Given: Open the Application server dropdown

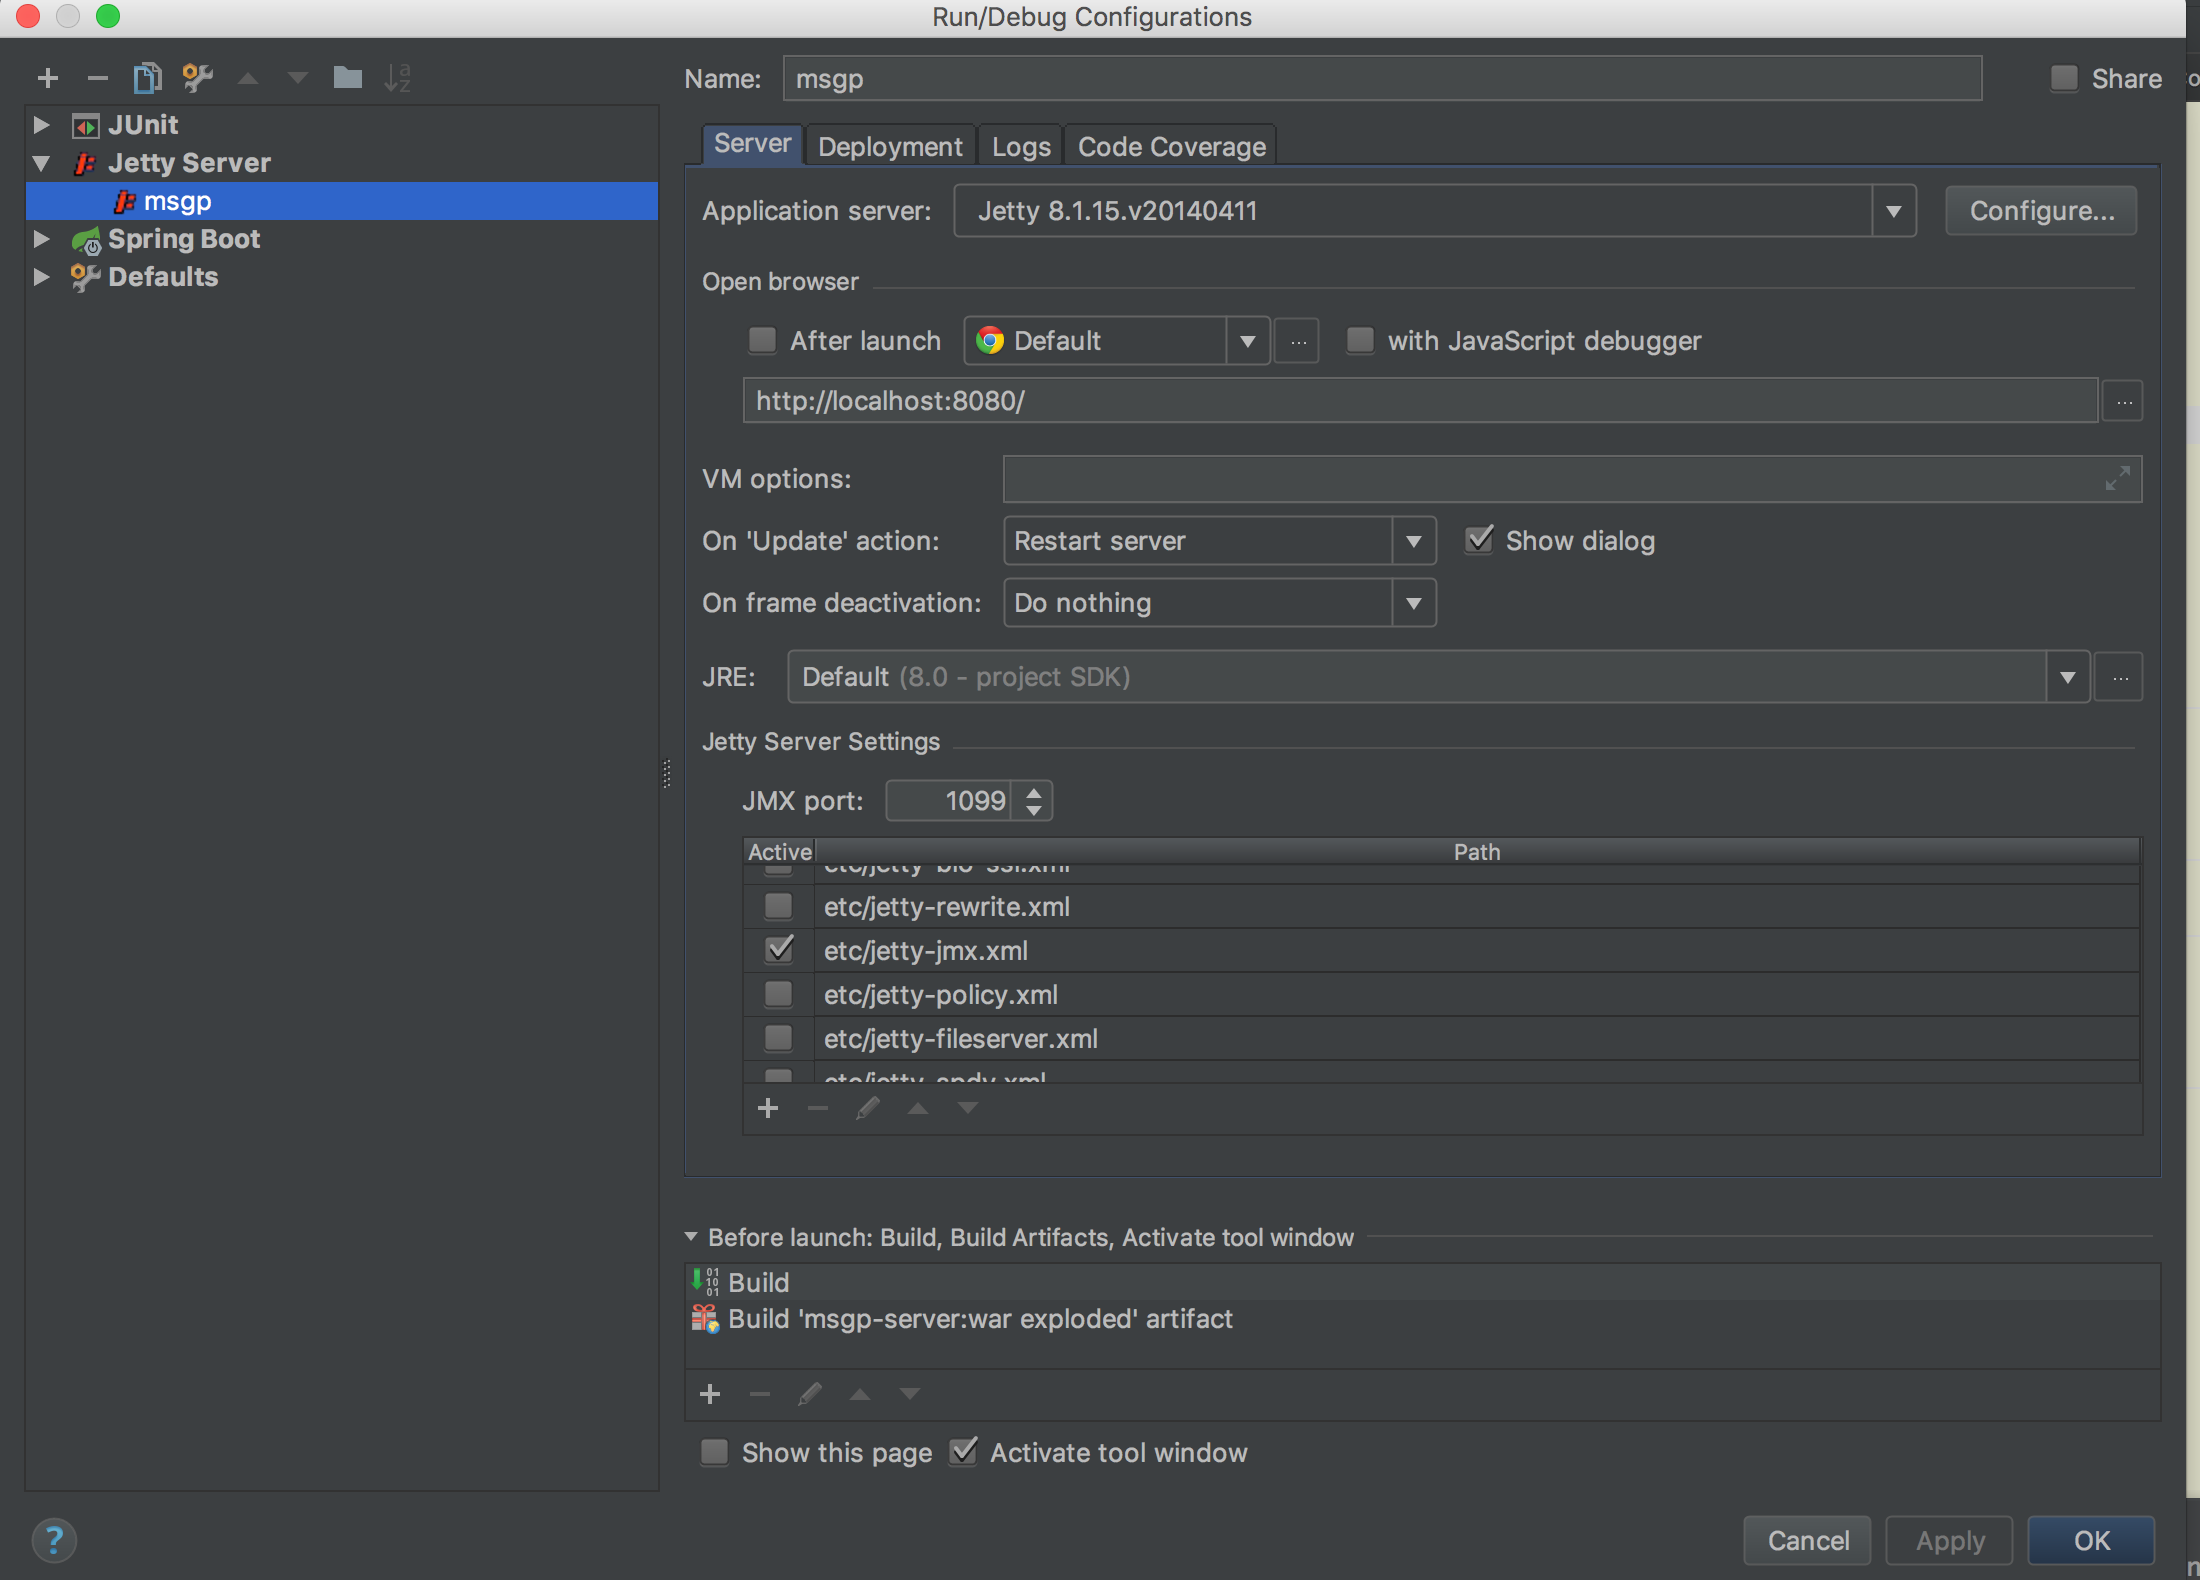Looking at the screenshot, I should click(1893, 211).
